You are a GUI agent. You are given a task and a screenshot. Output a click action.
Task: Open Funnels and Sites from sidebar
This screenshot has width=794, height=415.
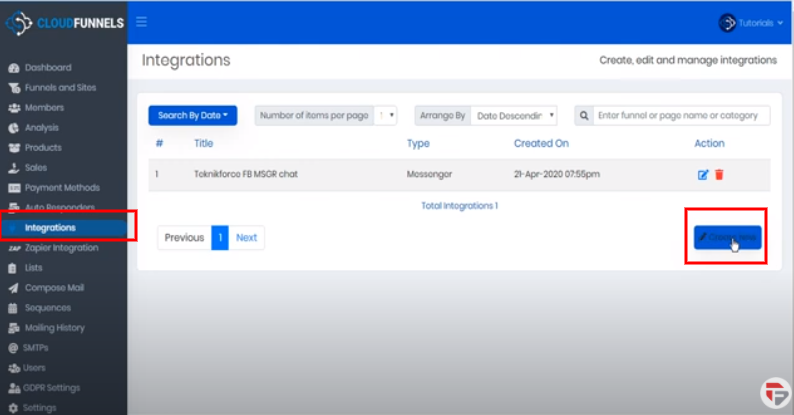(60, 88)
